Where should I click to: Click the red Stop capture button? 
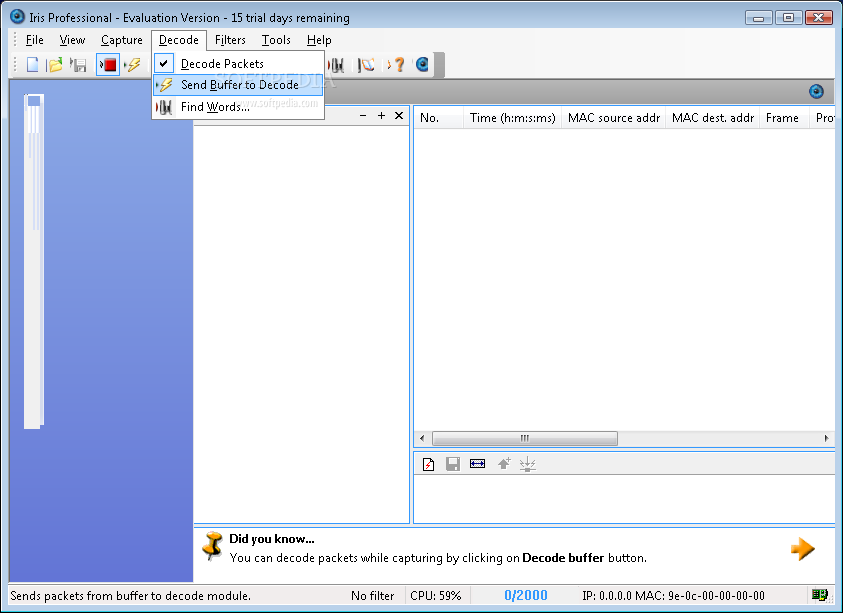click(108, 65)
